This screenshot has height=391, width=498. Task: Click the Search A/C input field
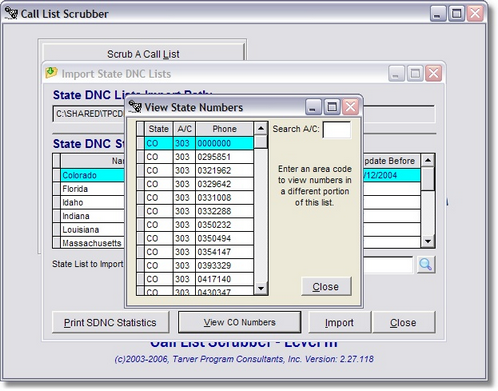337,129
